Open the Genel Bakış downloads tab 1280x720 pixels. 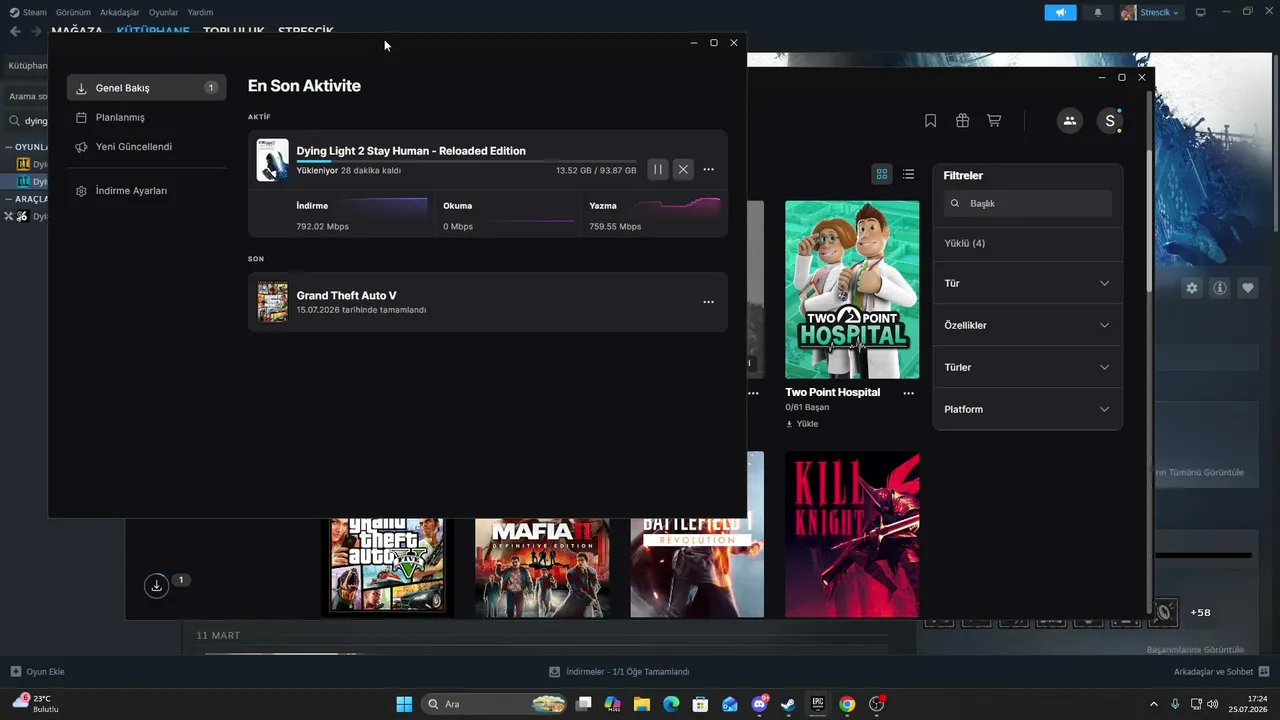[x=147, y=88]
